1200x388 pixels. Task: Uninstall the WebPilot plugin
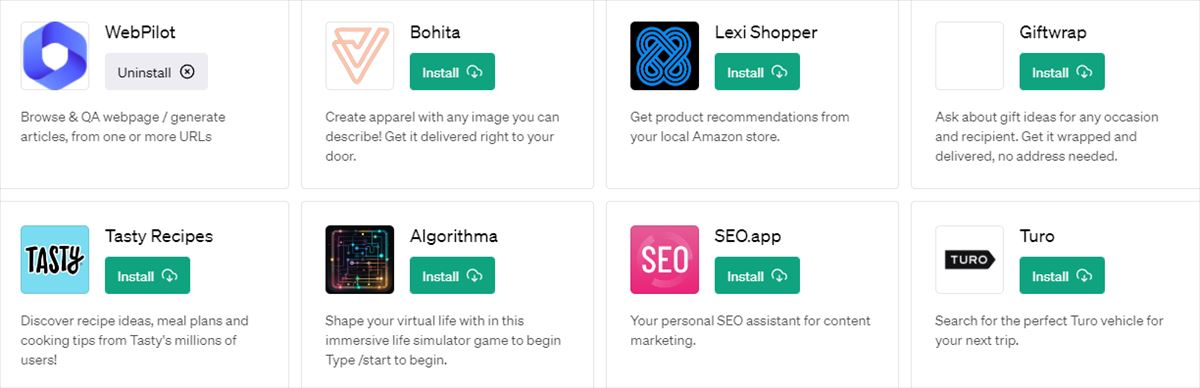[x=156, y=72]
